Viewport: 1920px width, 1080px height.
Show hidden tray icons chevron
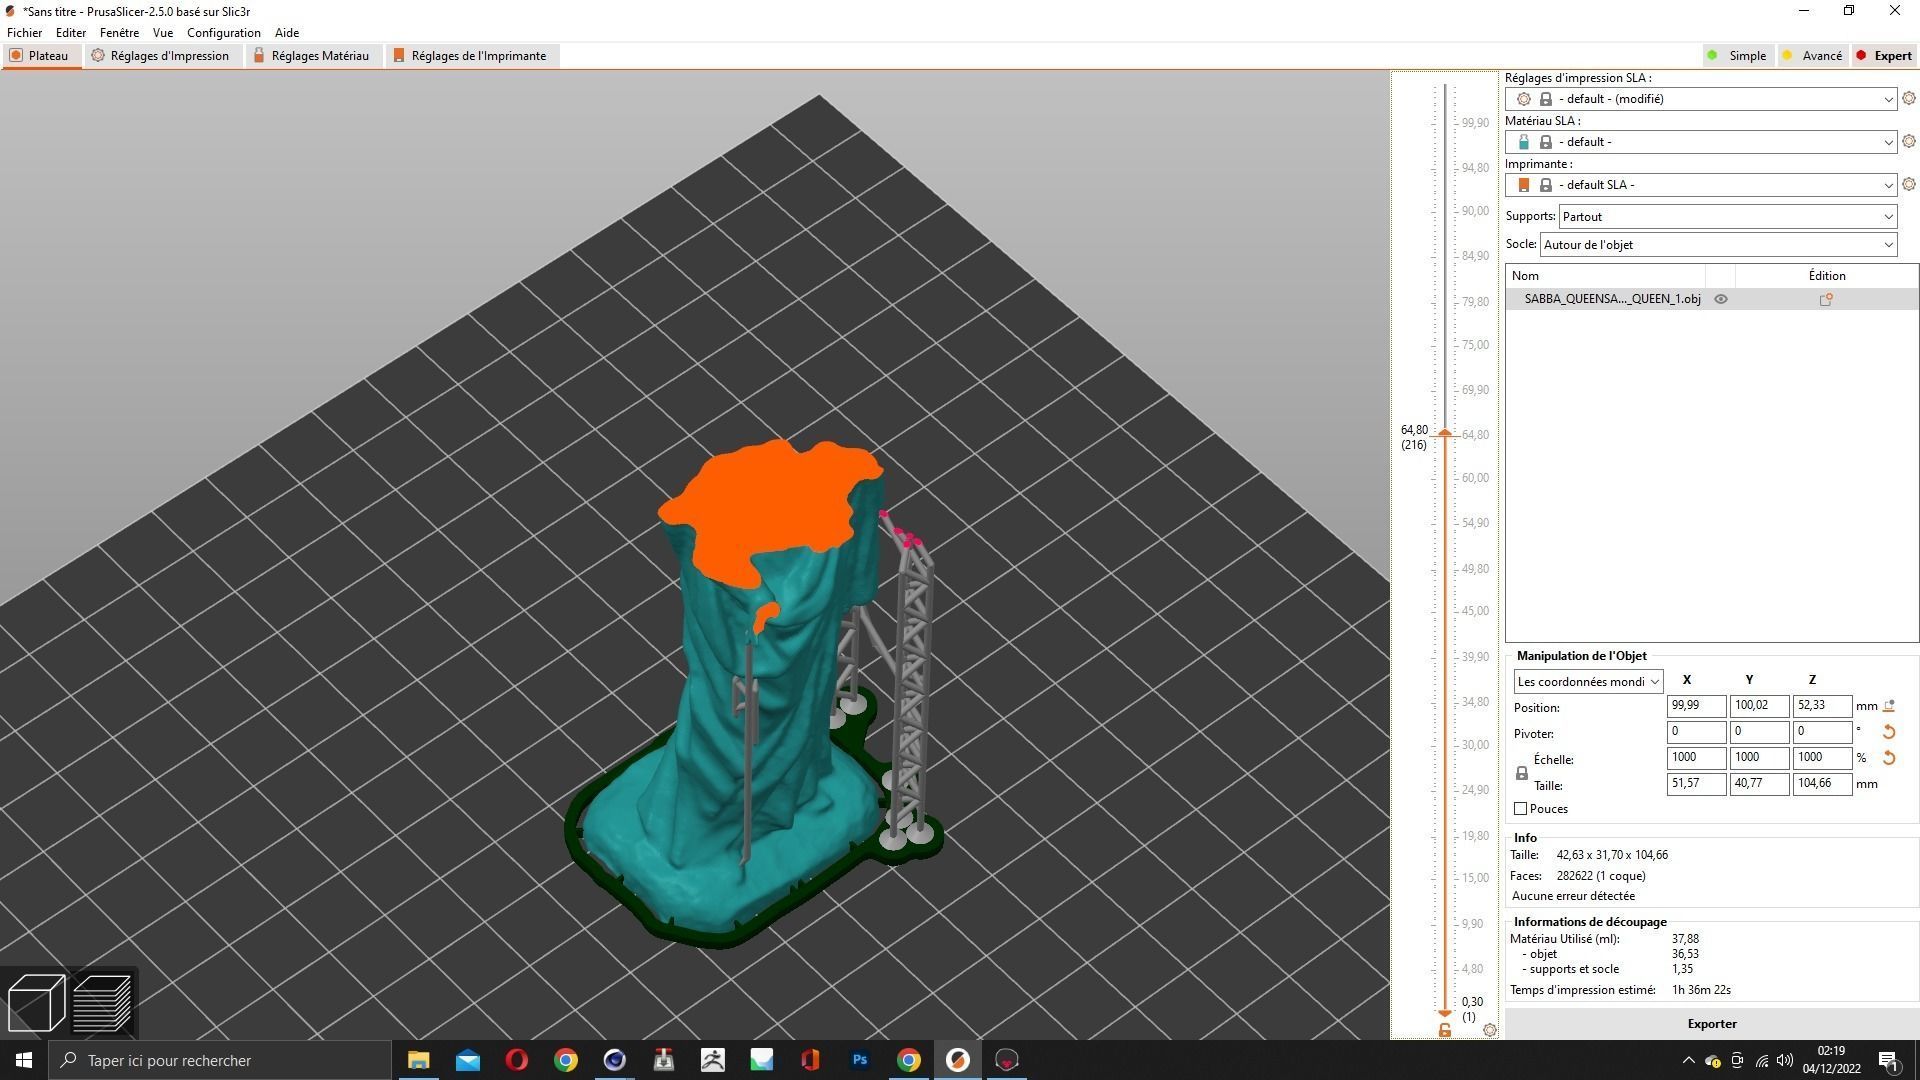pyautogui.click(x=1688, y=1060)
